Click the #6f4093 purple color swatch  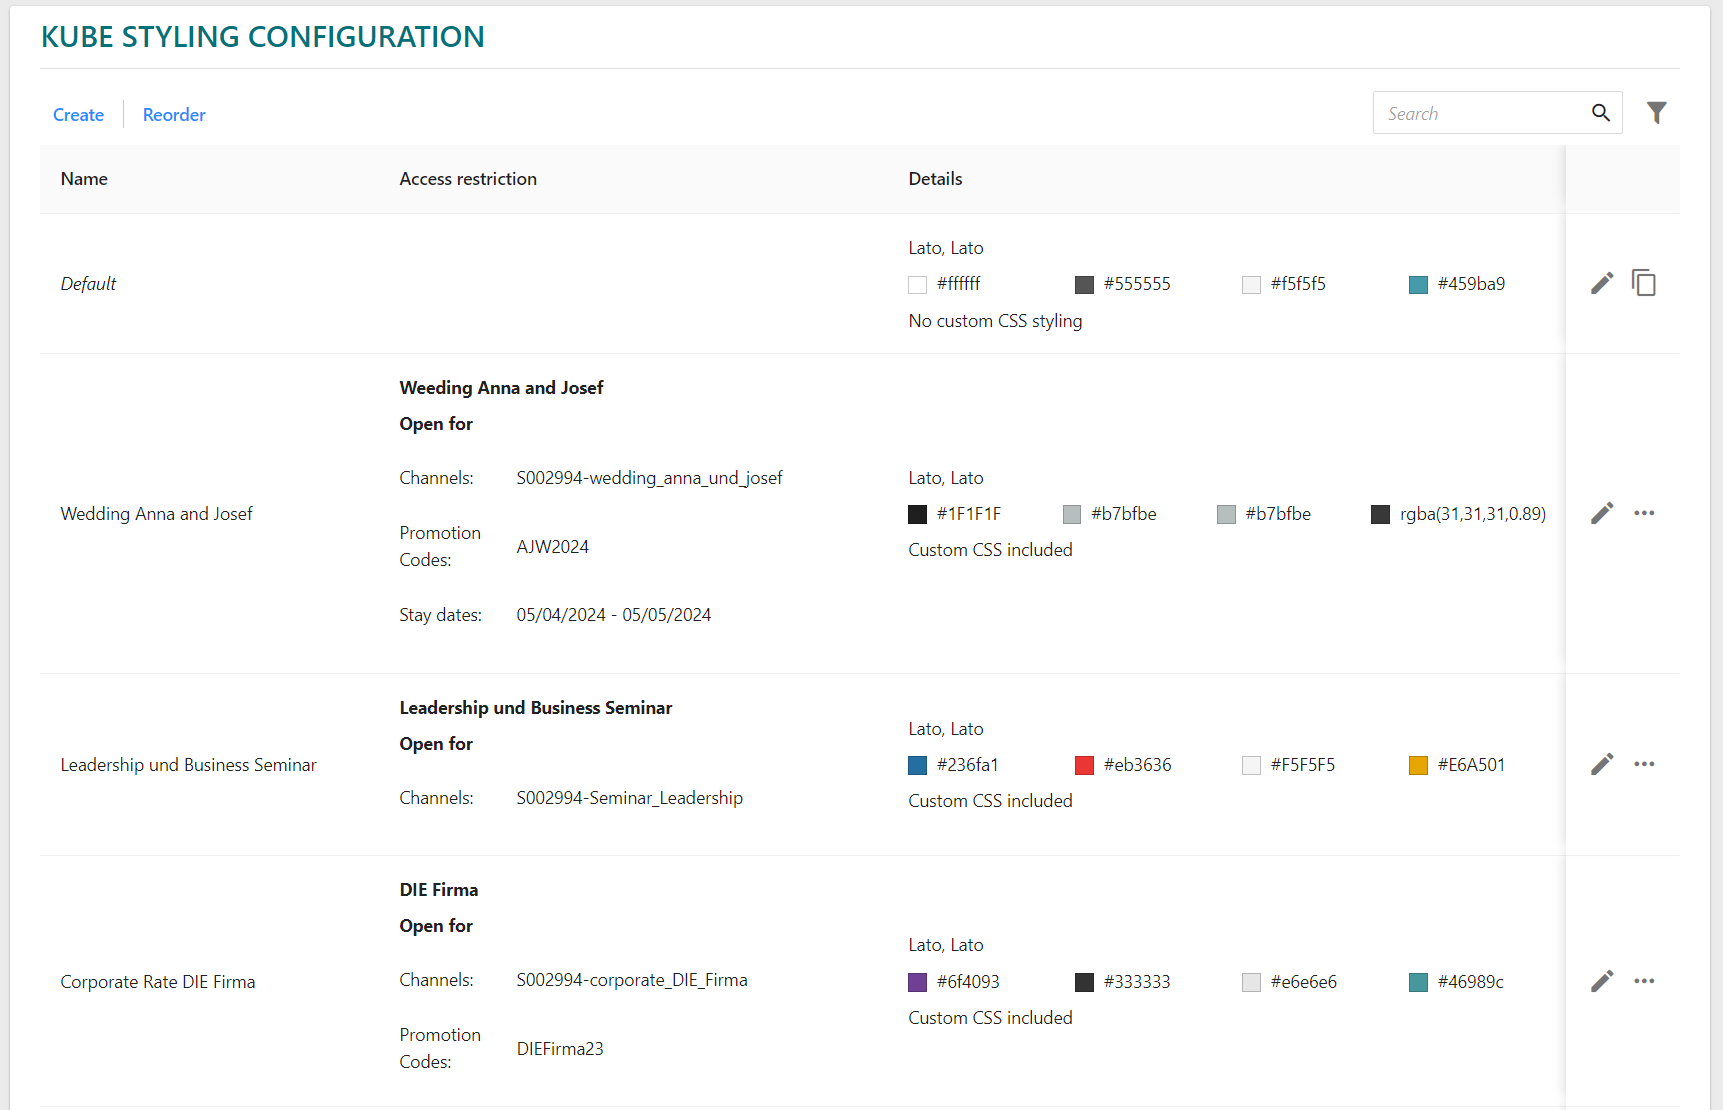point(917,983)
